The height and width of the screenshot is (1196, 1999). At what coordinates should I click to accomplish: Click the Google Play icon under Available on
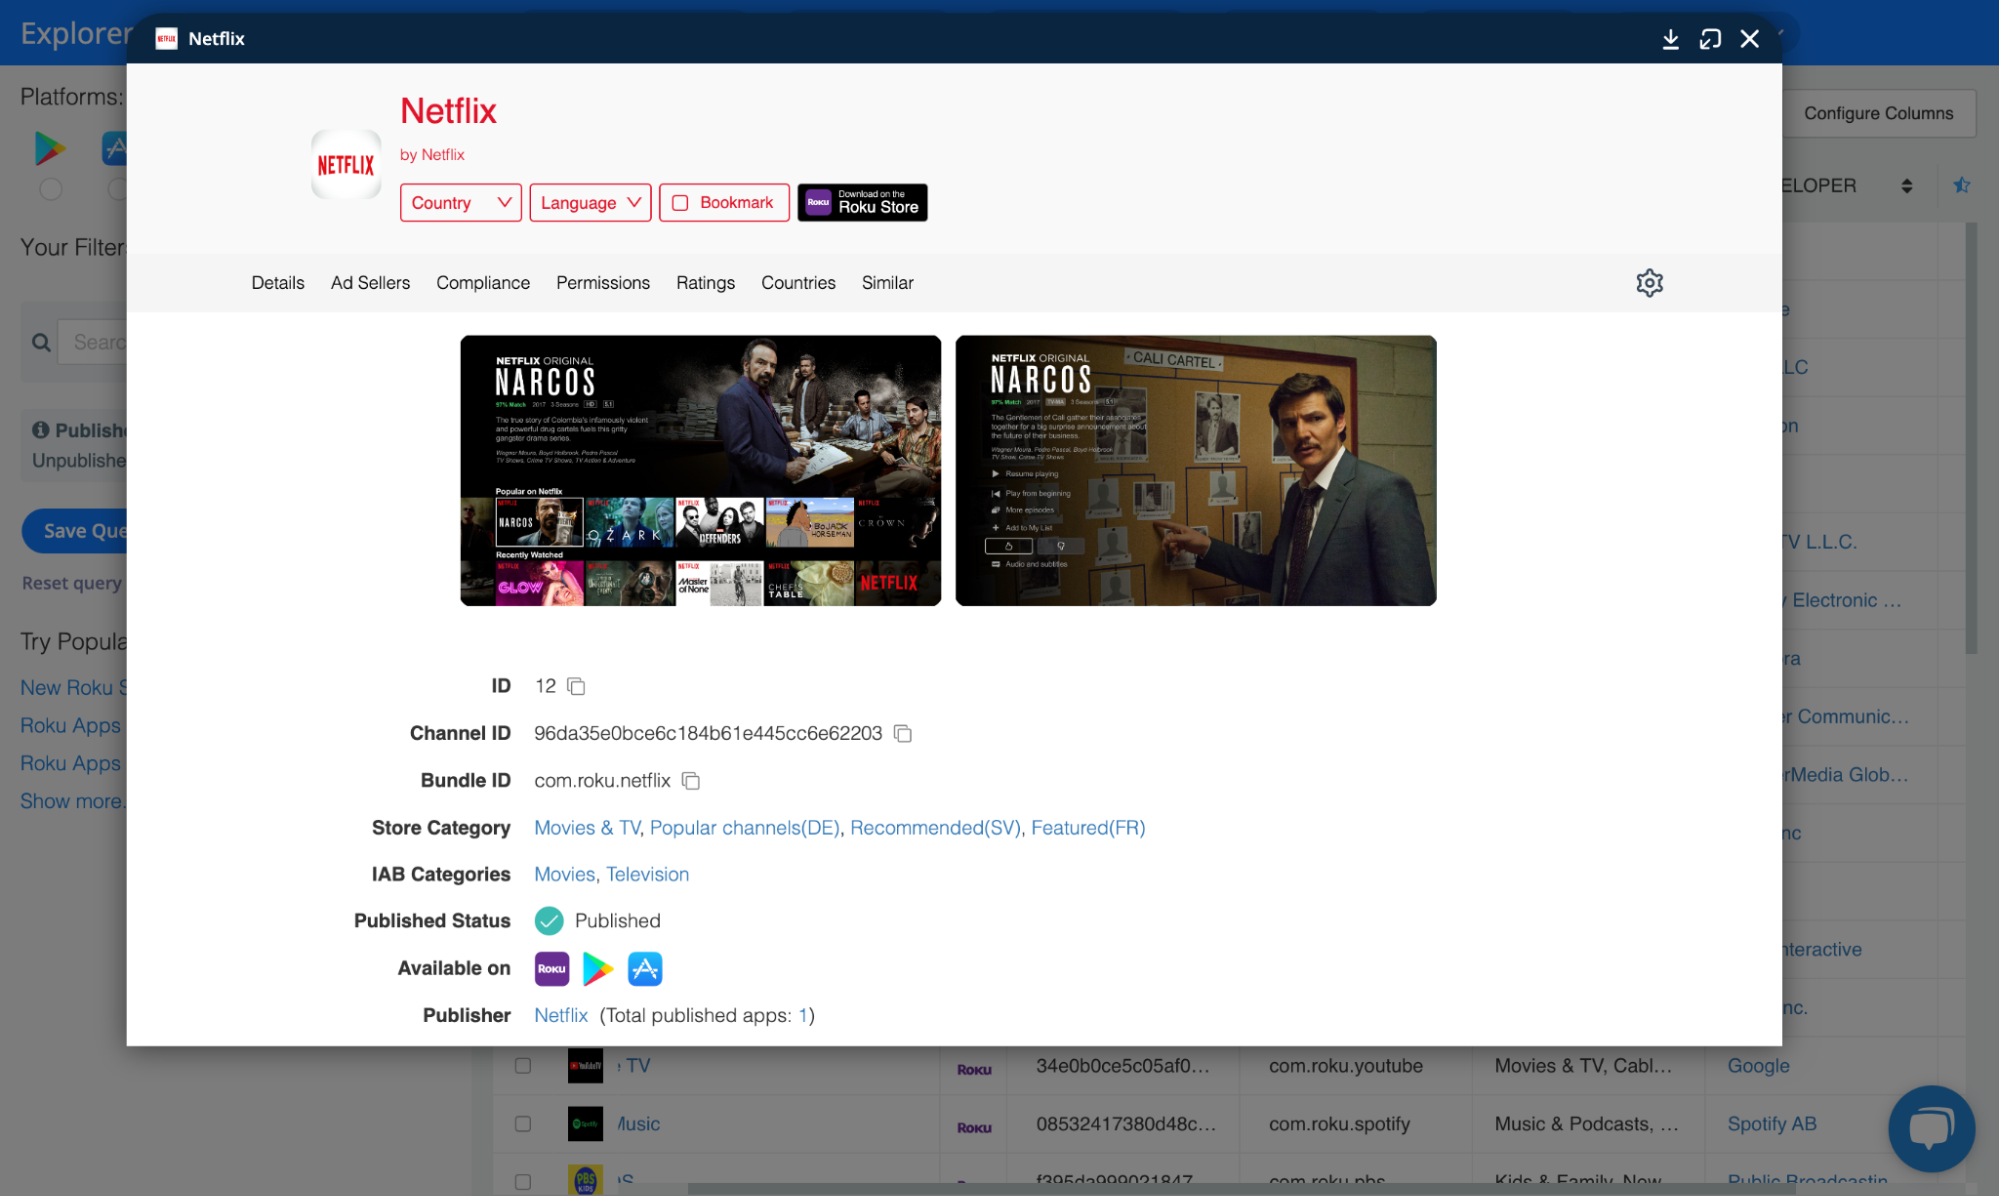(x=597, y=968)
